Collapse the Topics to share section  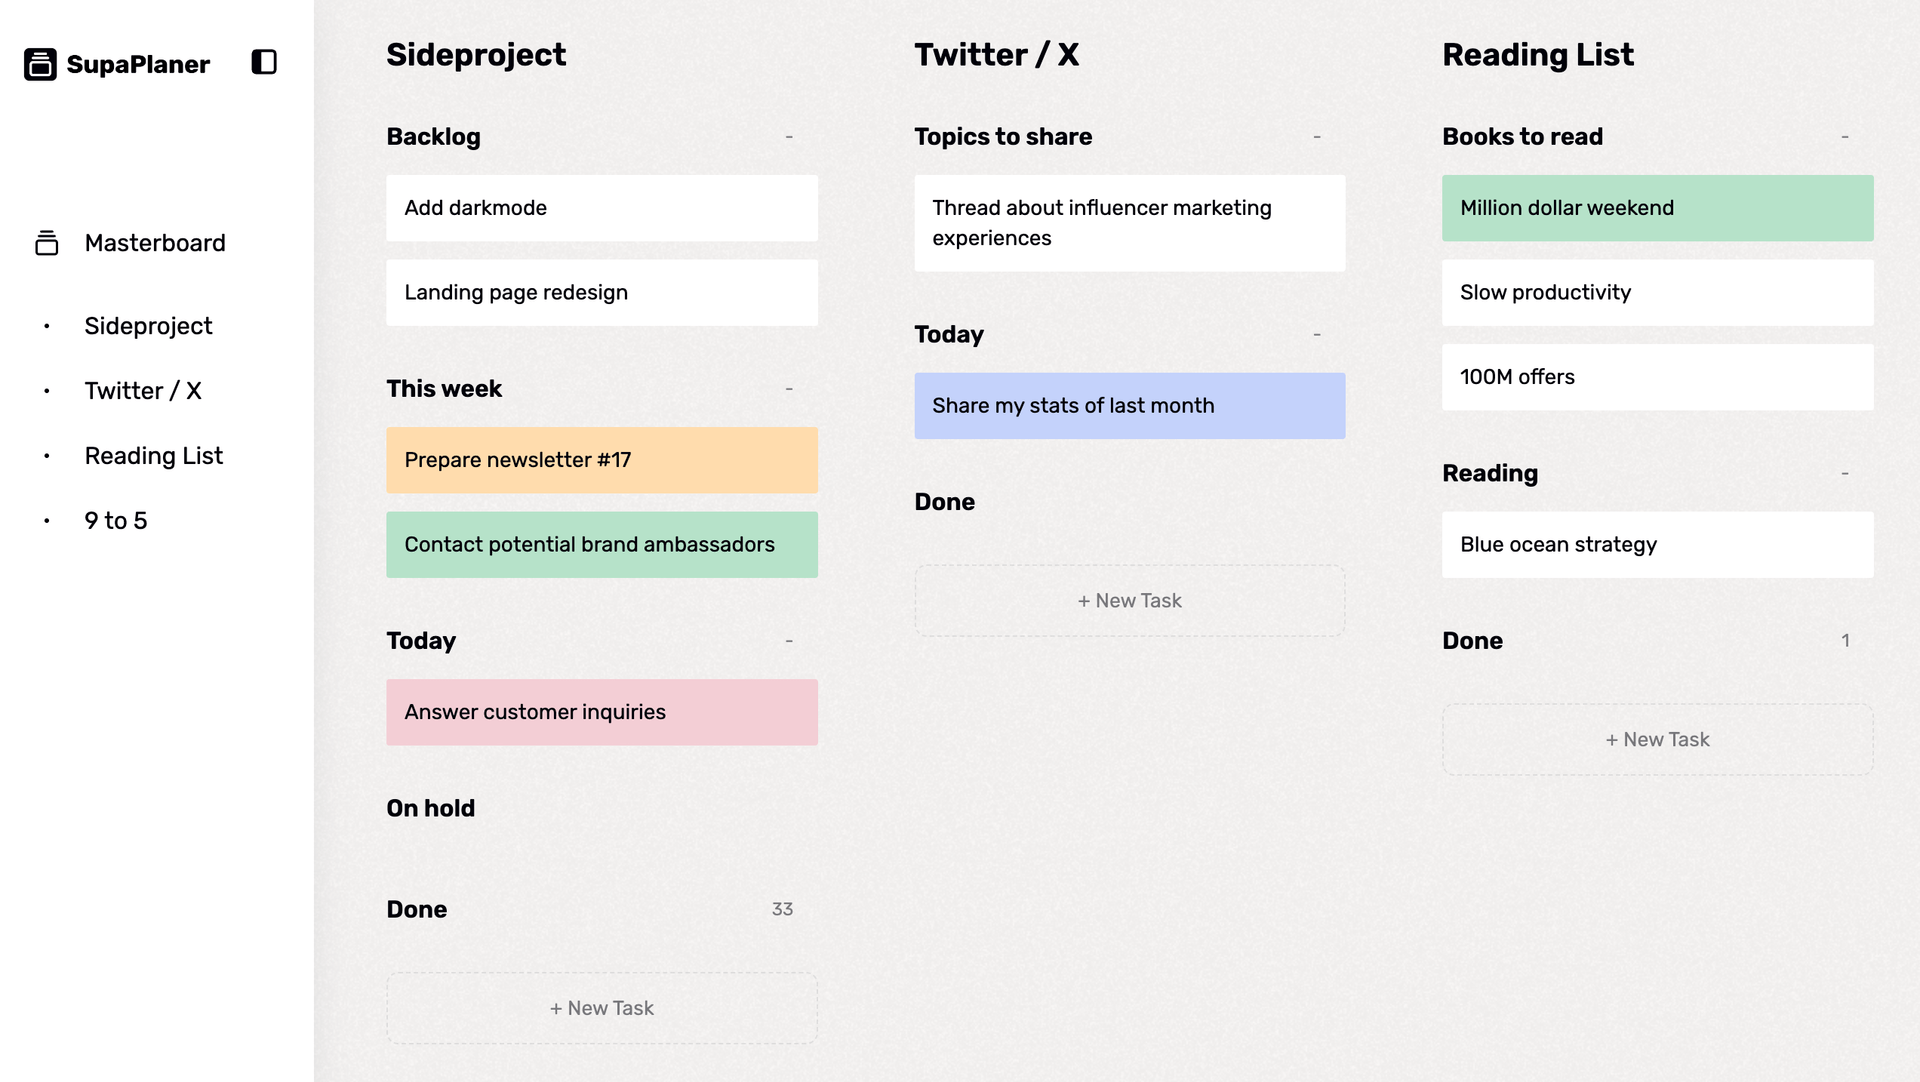click(x=1317, y=136)
